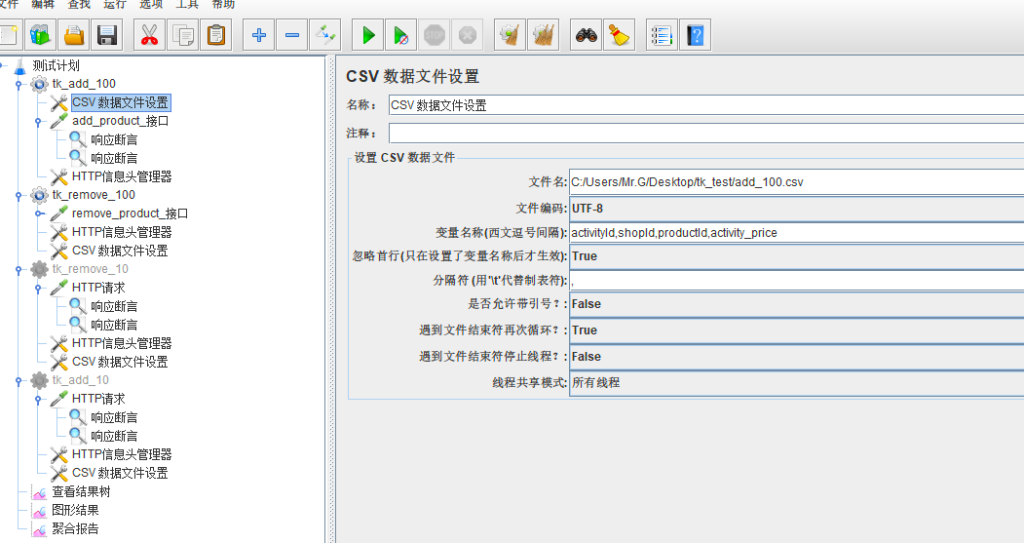The height and width of the screenshot is (543, 1024).
Task: Expand the remove_product_接口 sampler node
Action: click(39, 214)
